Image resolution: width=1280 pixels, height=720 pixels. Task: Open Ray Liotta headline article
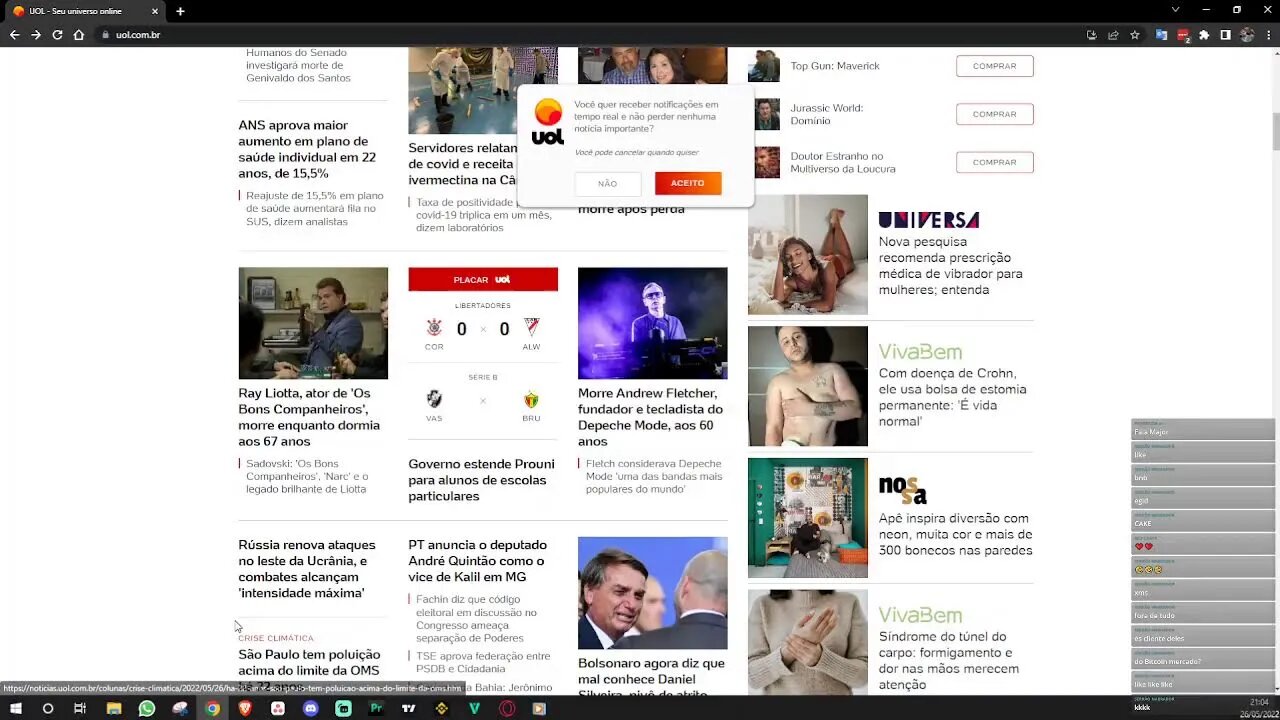[x=309, y=417]
